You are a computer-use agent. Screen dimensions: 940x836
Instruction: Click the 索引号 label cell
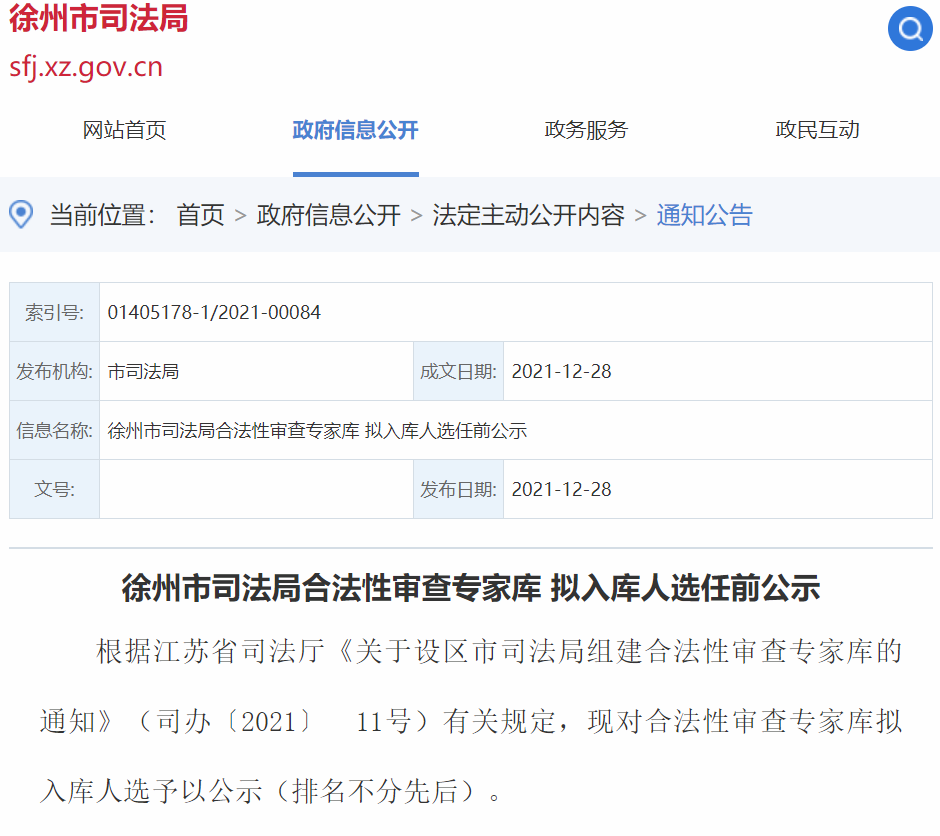pyautogui.click(x=54, y=313)
